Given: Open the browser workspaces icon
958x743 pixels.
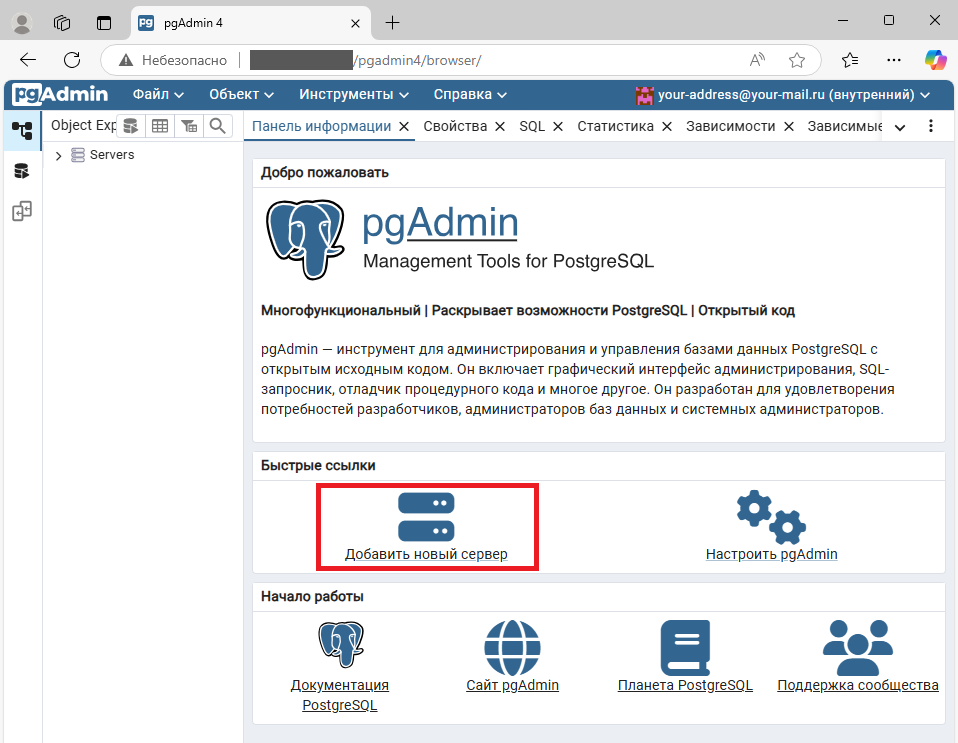Looking at the screenshot, I should 62,23.
